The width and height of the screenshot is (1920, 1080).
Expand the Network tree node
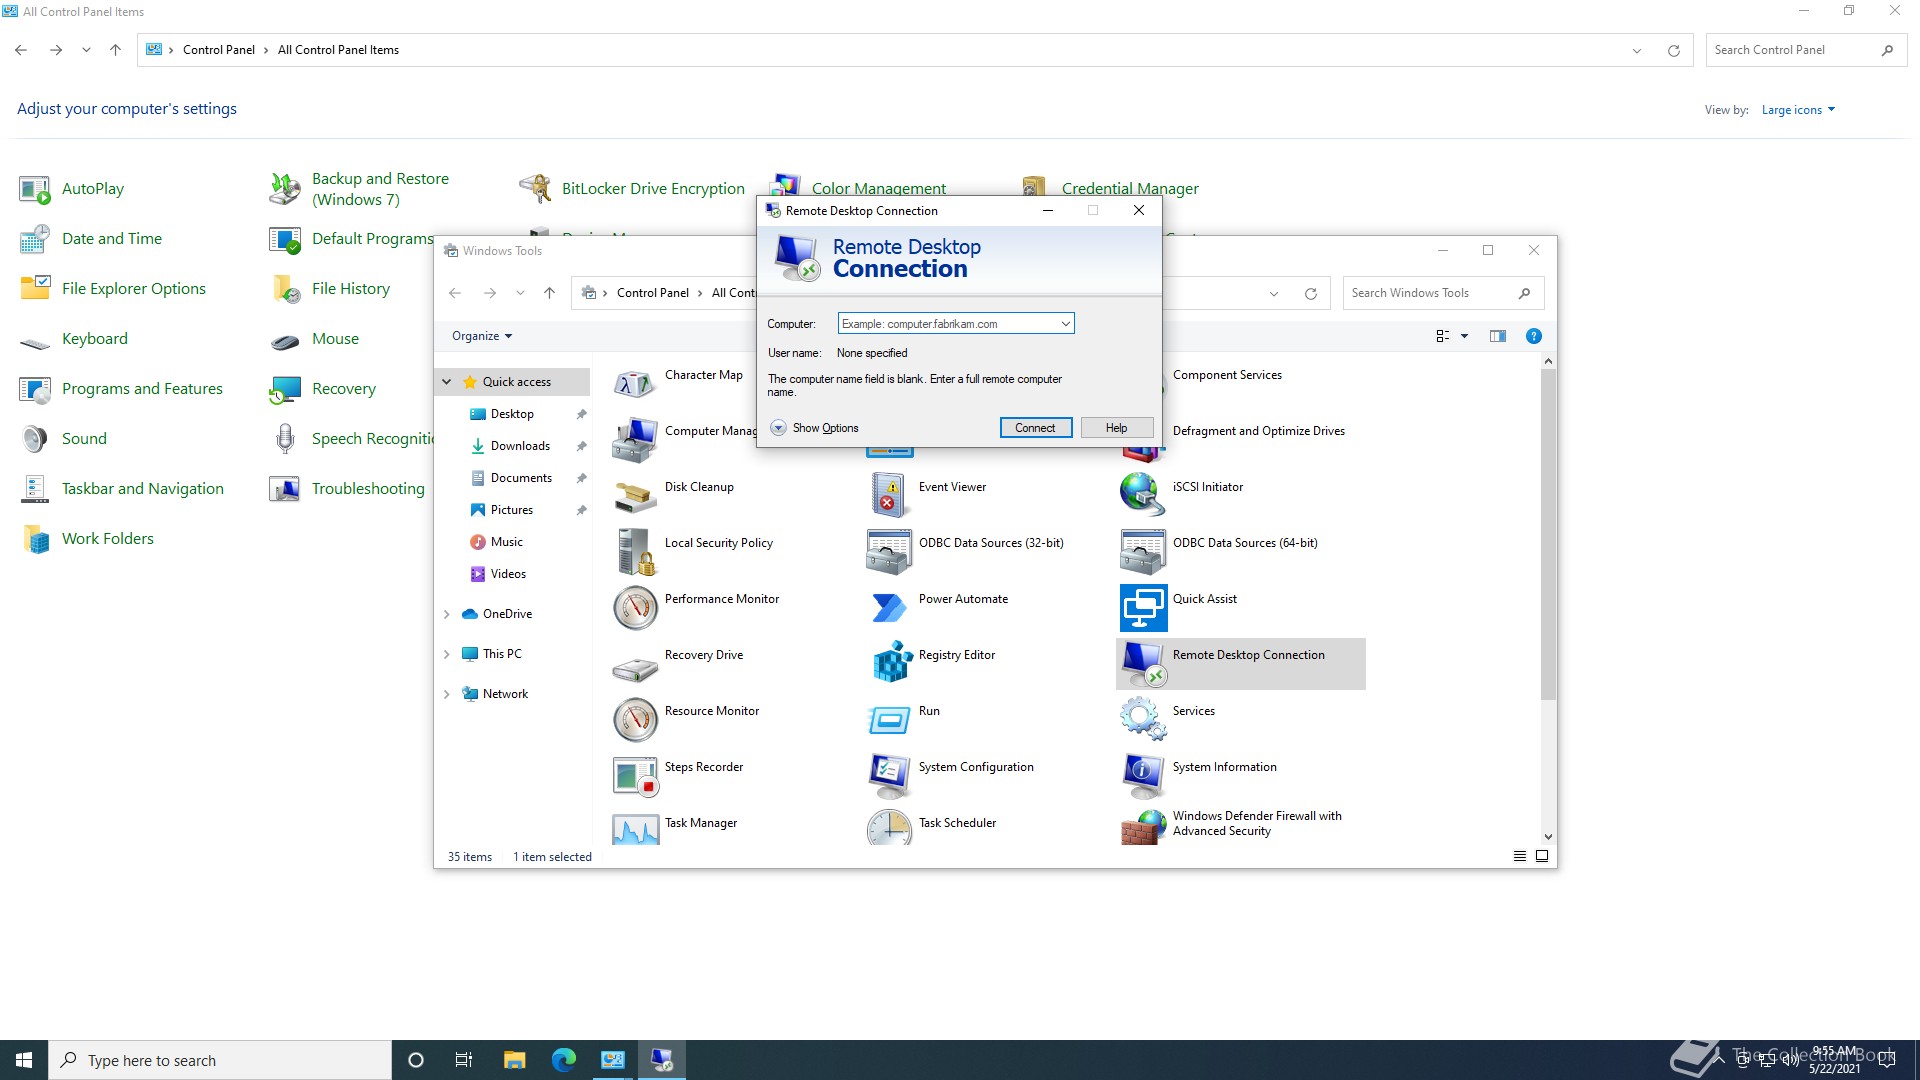point(447,694)
